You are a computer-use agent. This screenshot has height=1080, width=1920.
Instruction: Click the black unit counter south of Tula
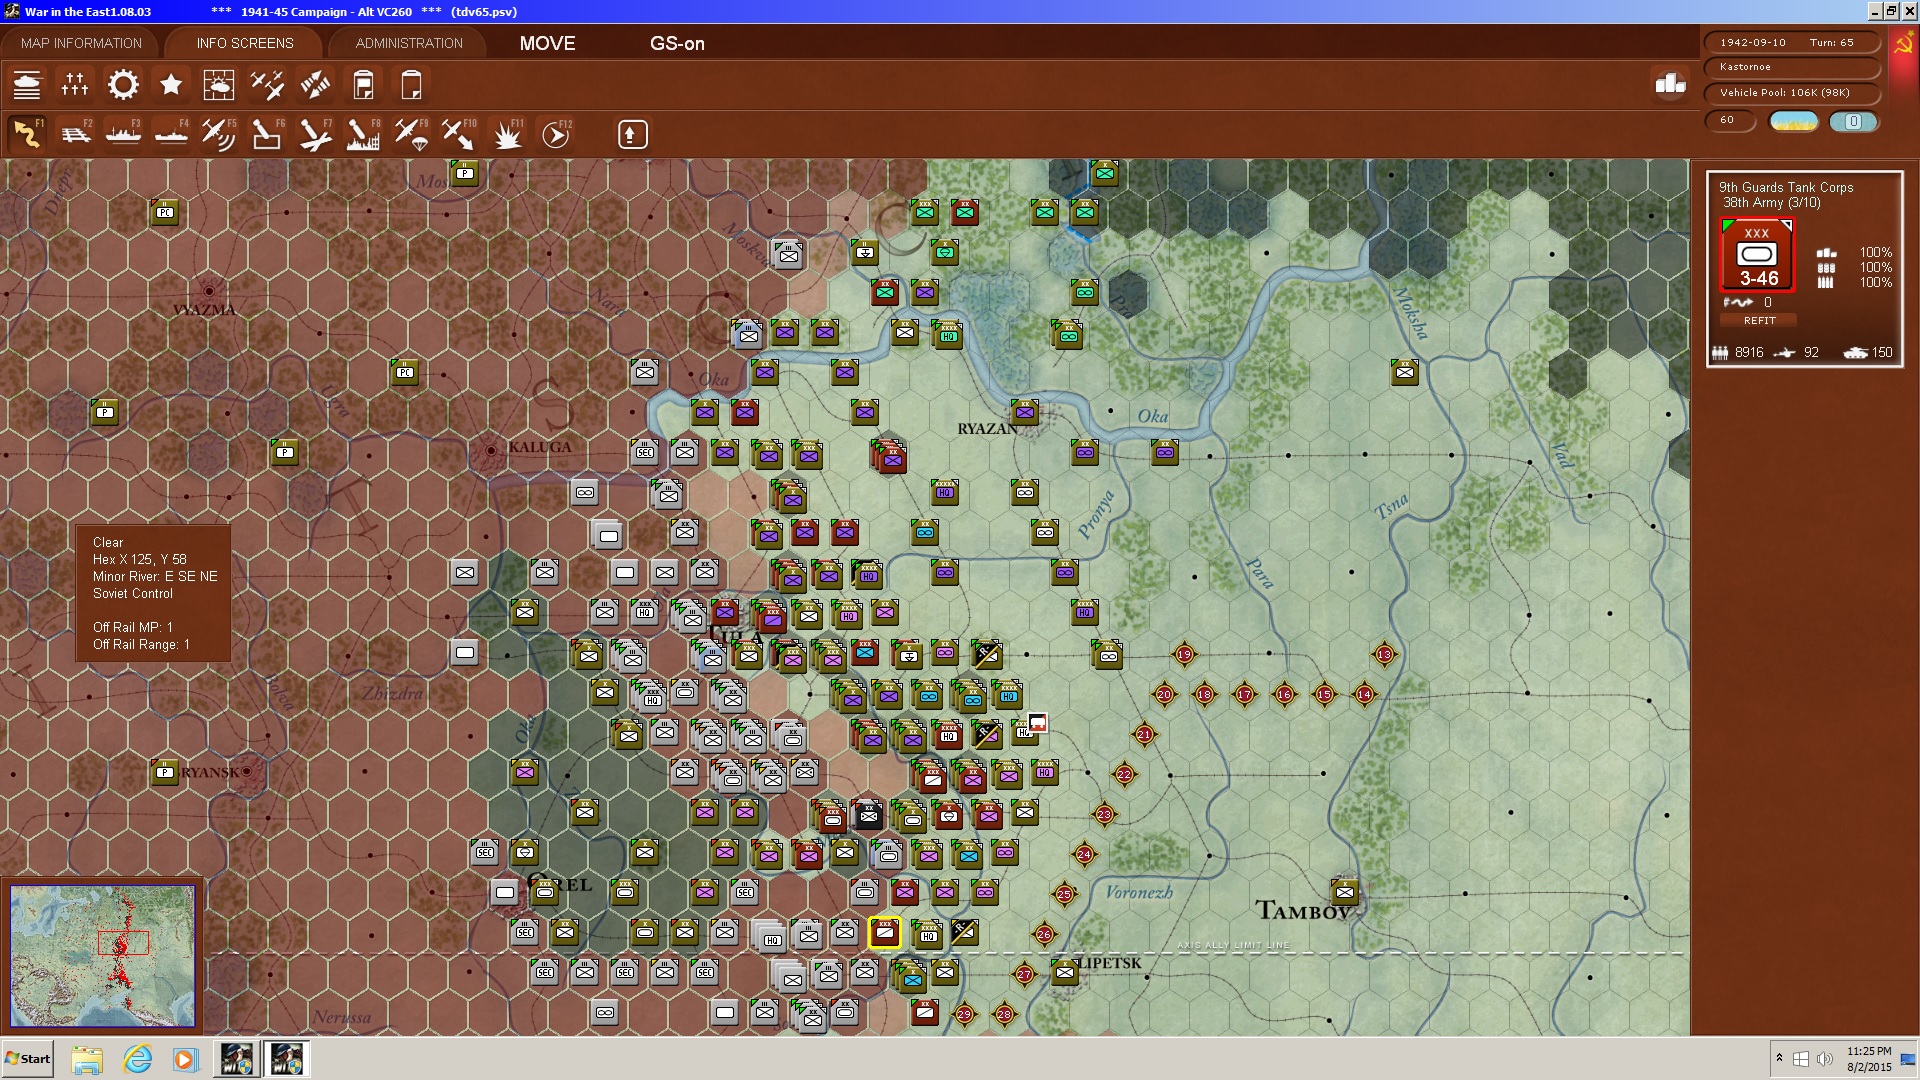click(868, 815)
